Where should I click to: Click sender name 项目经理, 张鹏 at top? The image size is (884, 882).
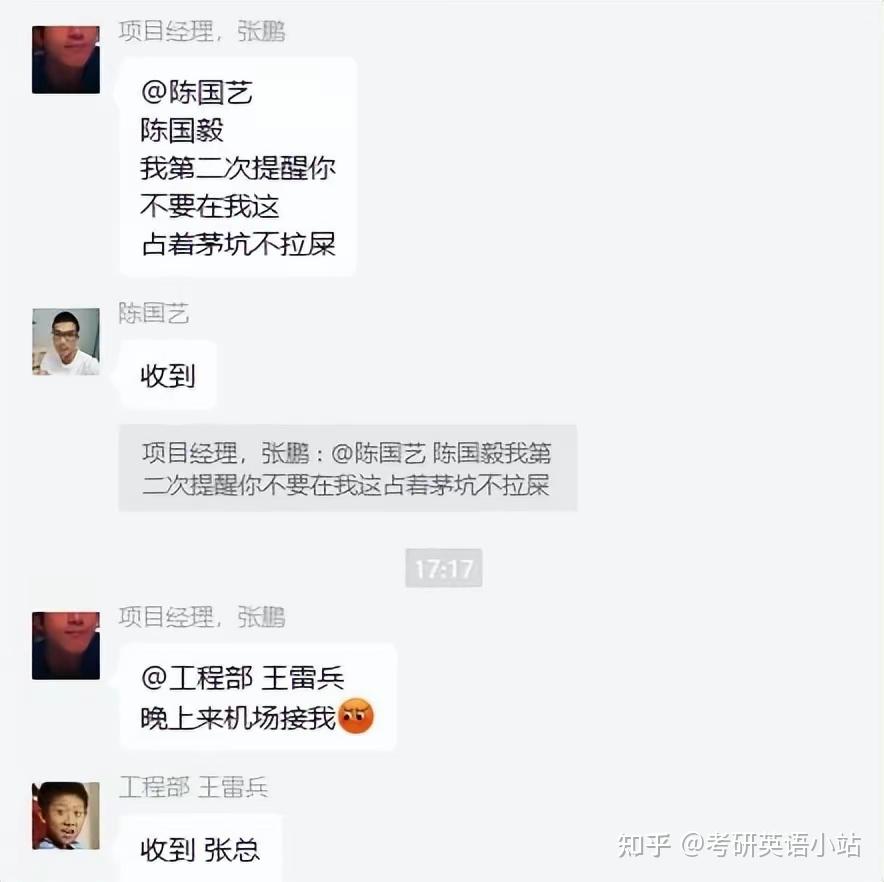[202, 32]
